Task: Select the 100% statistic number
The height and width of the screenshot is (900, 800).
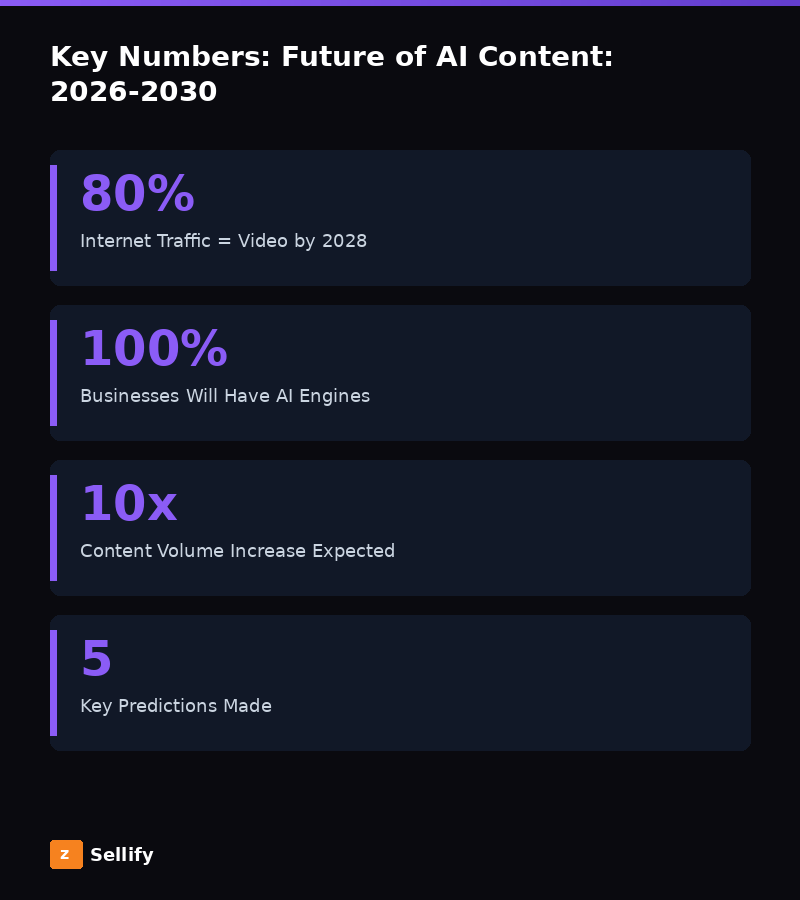Action: coord(154,349)
